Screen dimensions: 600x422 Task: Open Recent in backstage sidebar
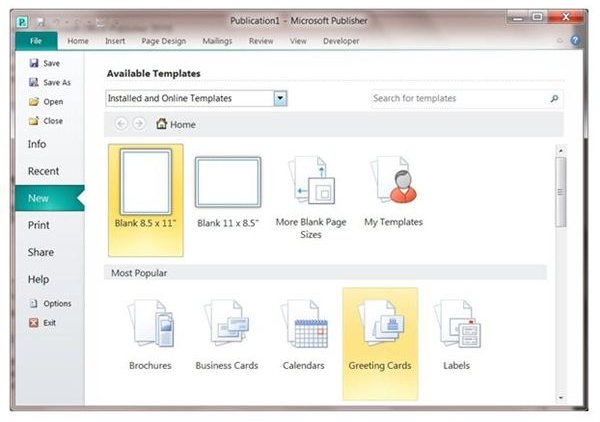[x=43, y=171]
